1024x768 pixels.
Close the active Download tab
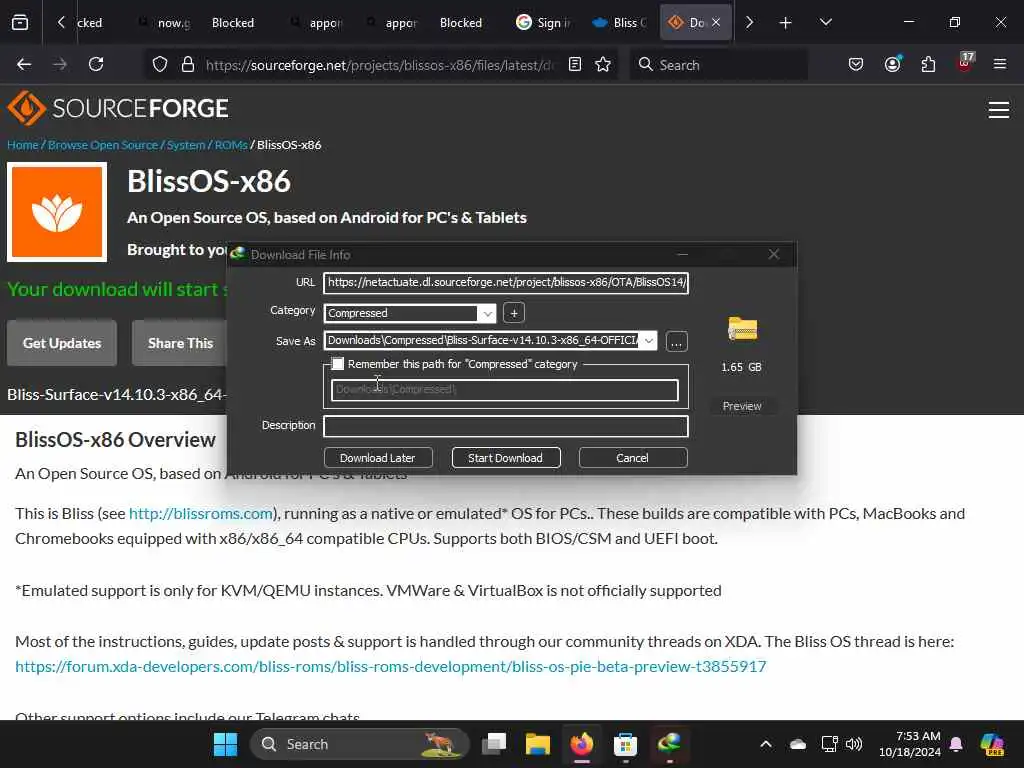716,22
